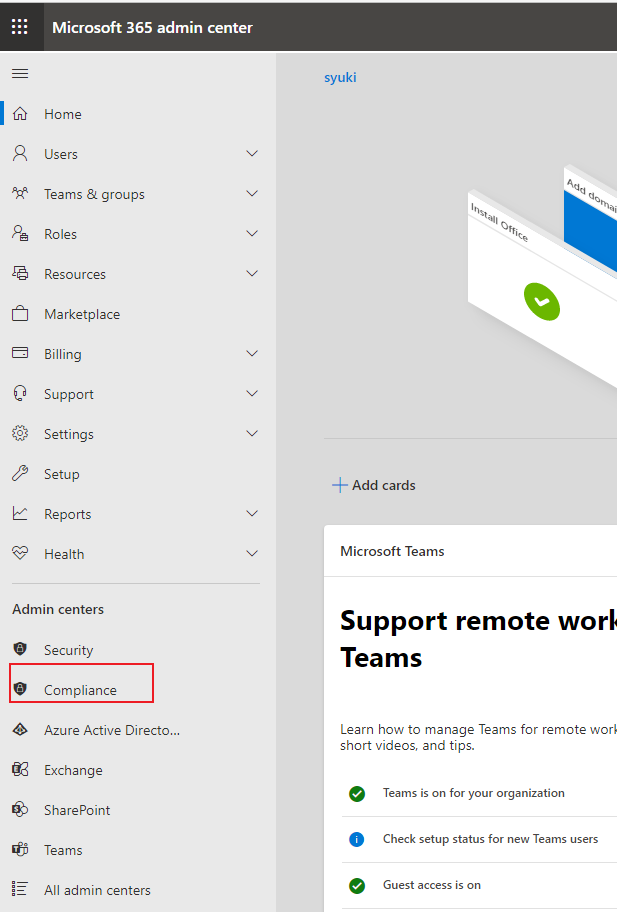This screenshot has width=617, height=912.
Task: Click green check beside Teams is on
Action: tap(356, 793)
